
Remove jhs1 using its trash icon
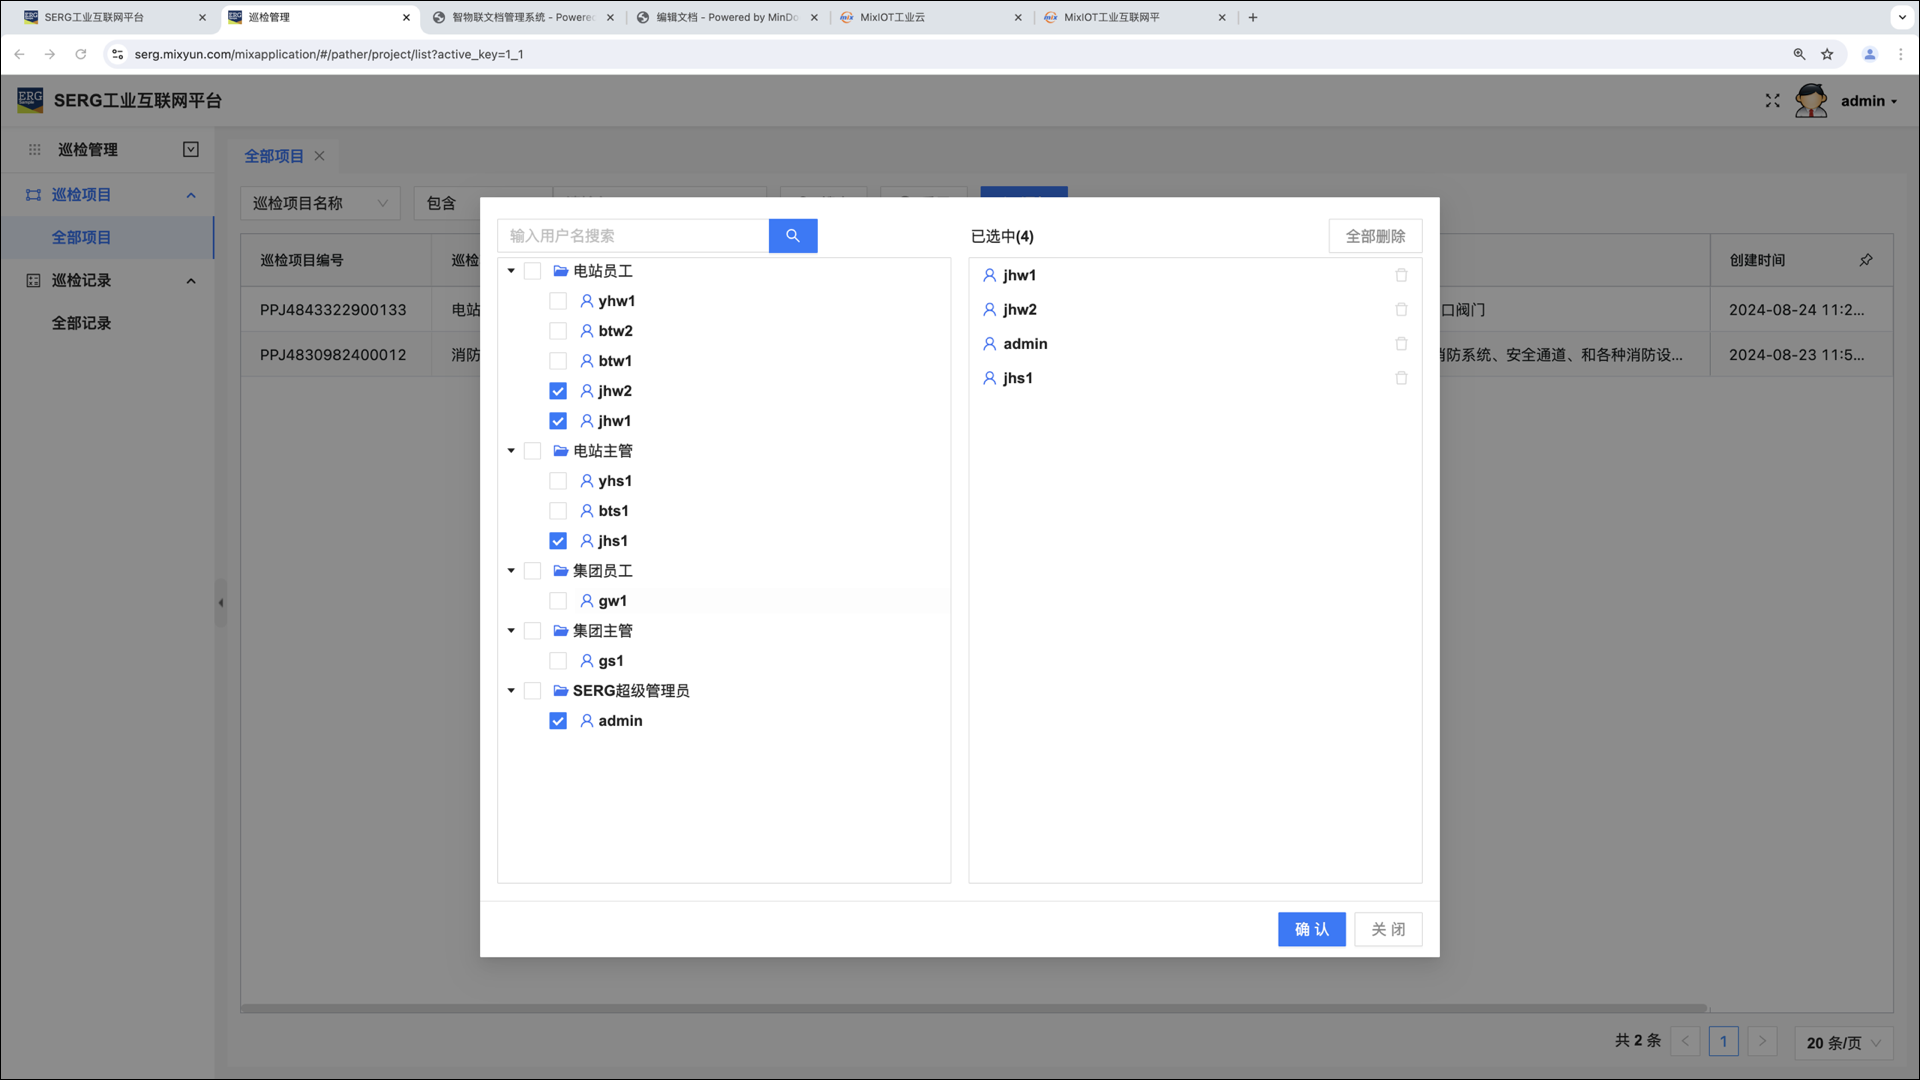pos(1401,378)
